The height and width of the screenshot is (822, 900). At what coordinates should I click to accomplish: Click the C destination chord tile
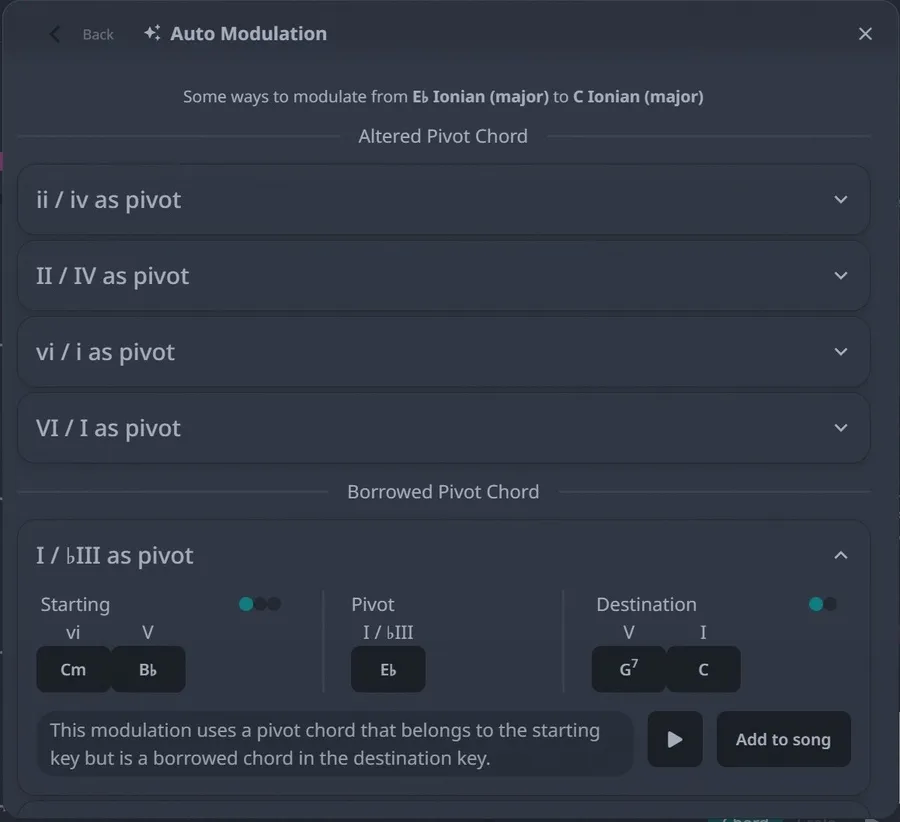tap(703, 669)
